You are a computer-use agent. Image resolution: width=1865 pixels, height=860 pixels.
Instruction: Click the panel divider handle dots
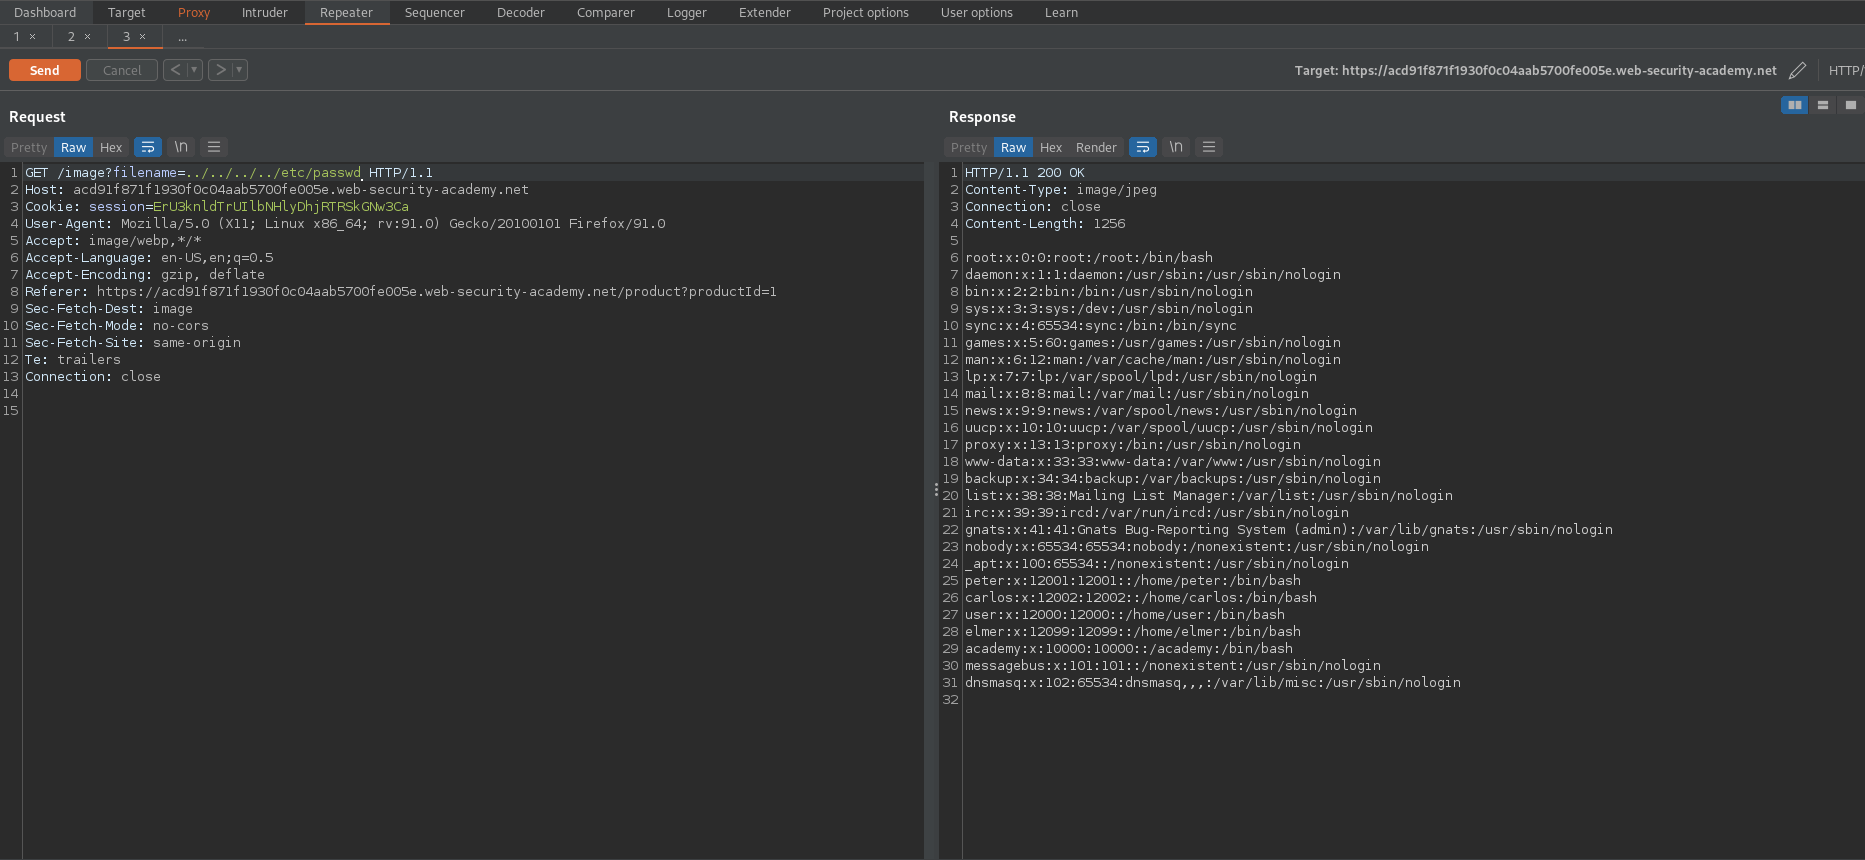(x=936, y=490)
